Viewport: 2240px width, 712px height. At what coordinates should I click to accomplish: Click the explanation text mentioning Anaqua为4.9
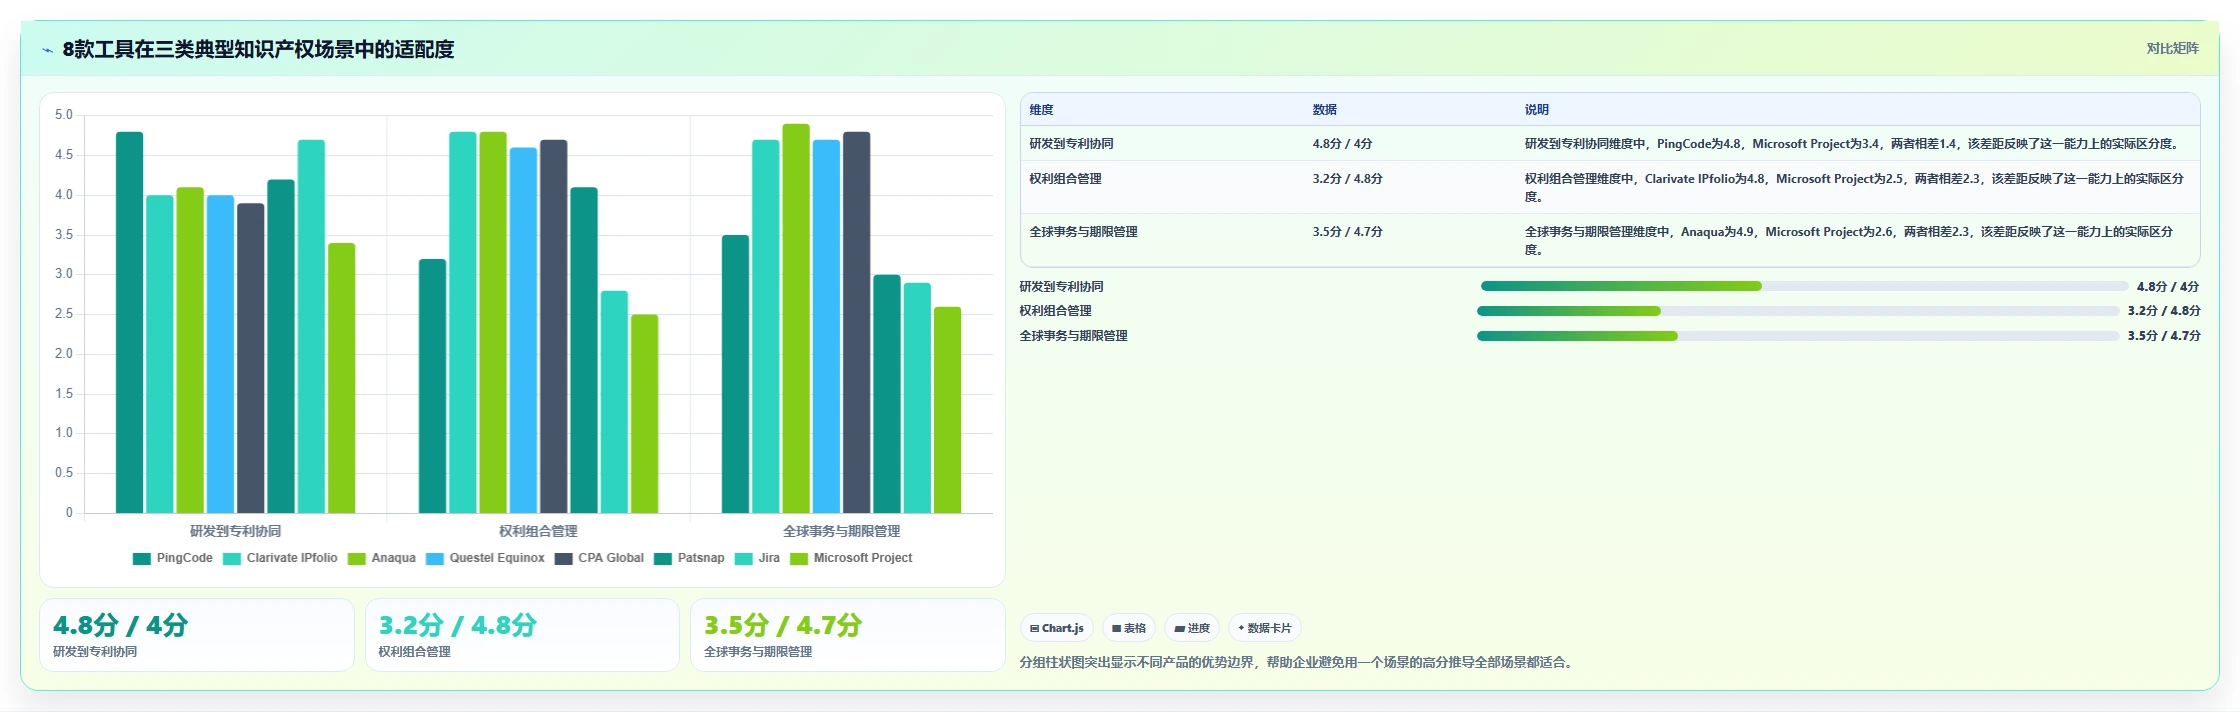point(1849,240)
